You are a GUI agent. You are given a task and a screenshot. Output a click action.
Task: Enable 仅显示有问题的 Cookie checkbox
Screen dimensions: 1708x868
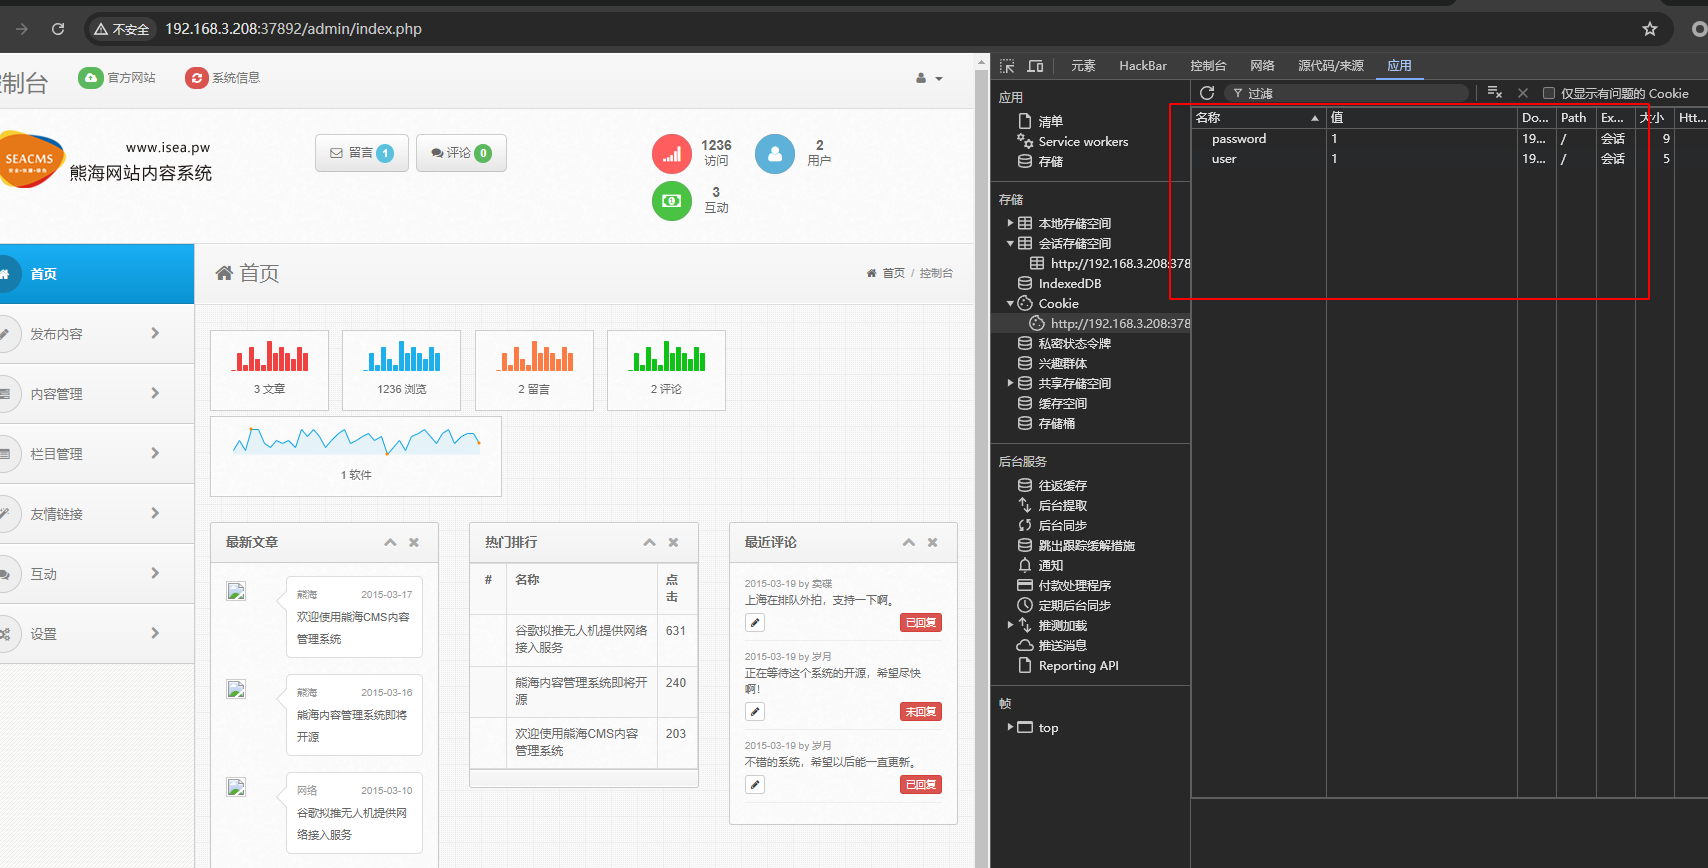coord(1549,93)
